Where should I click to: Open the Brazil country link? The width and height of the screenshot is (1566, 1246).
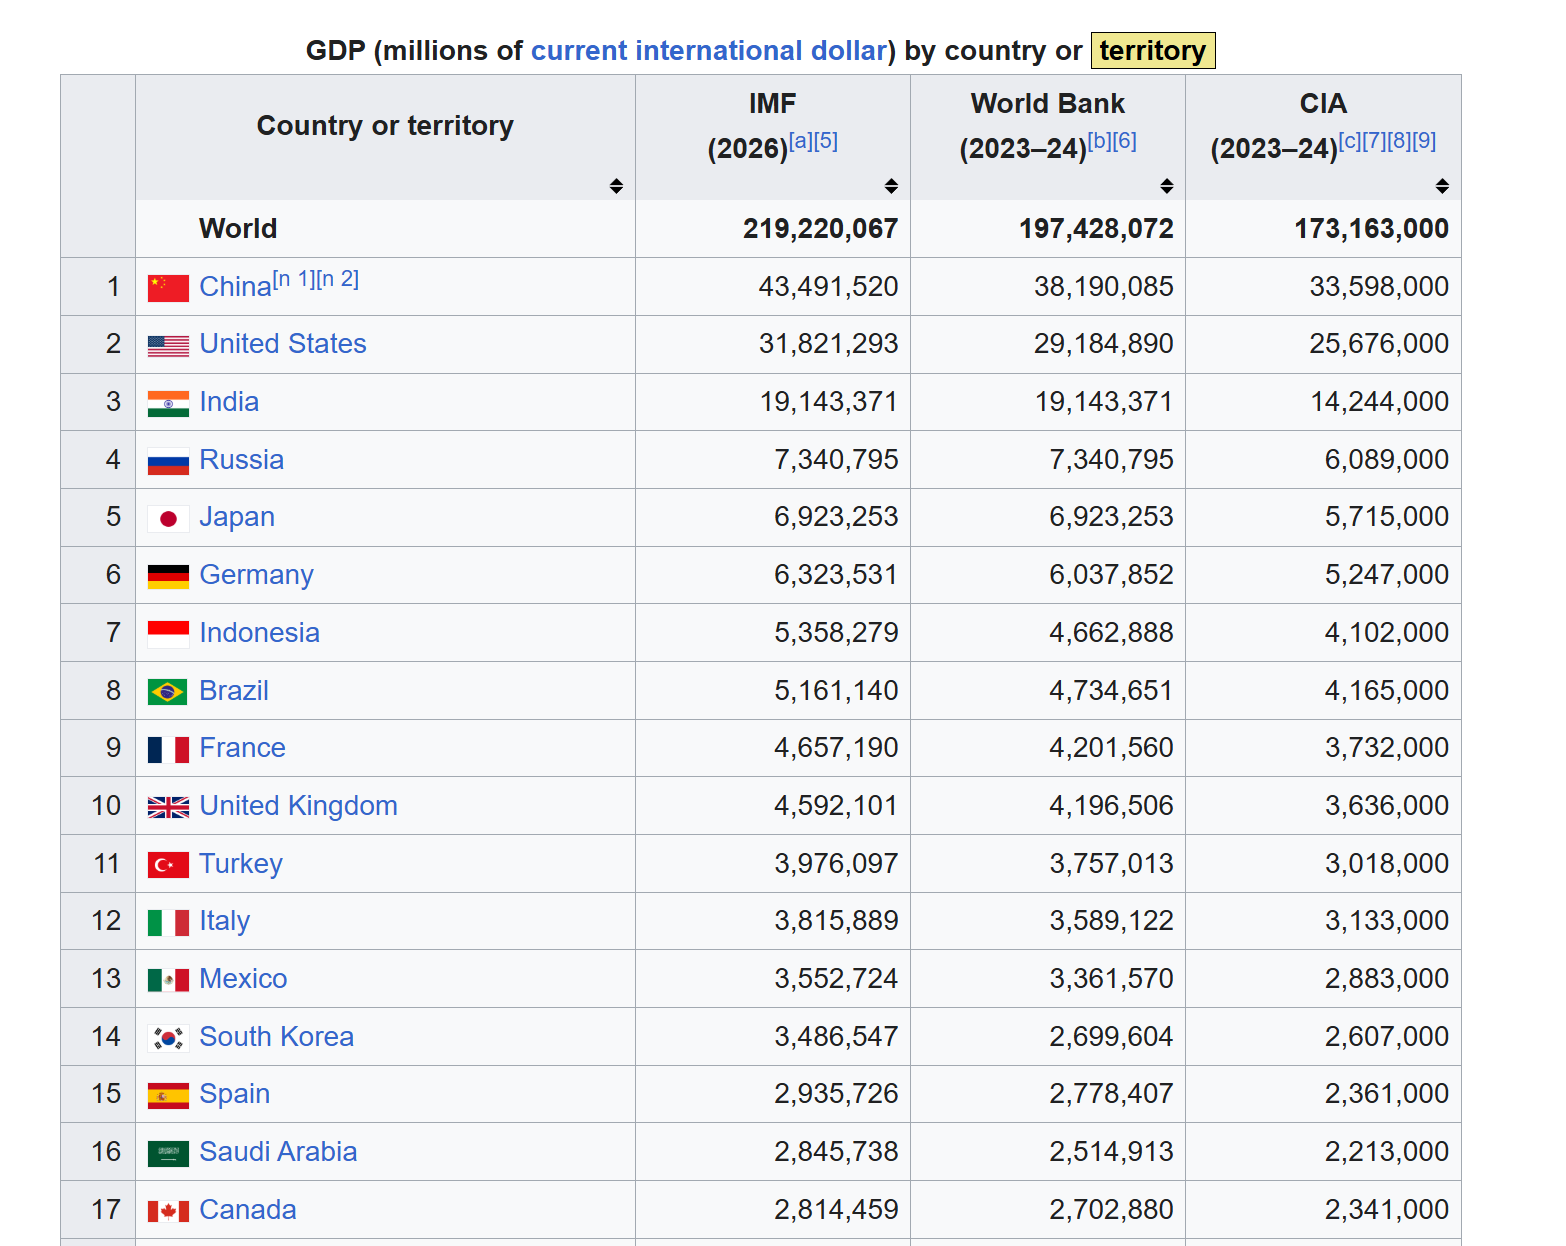click(x=234, y=691)
